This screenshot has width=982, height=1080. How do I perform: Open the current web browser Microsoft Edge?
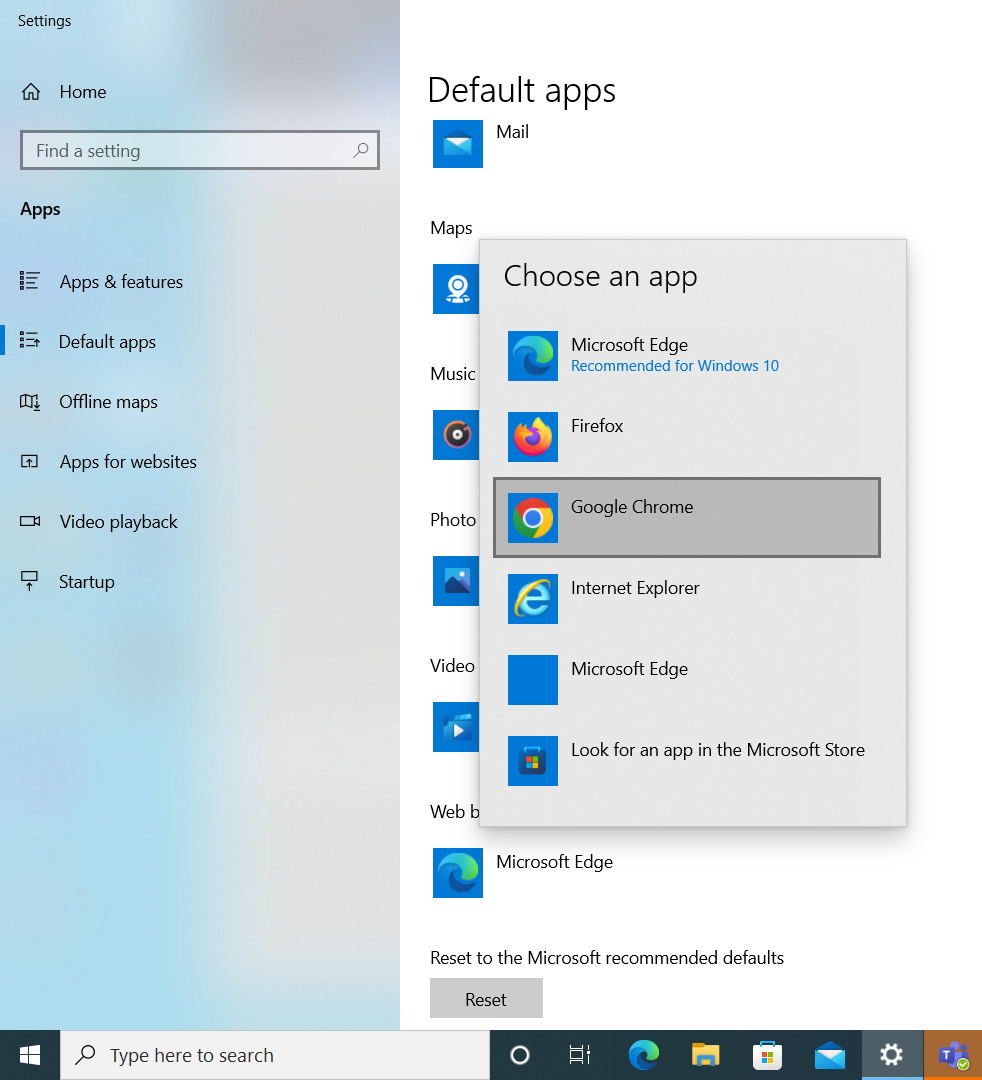click(523, 873)
